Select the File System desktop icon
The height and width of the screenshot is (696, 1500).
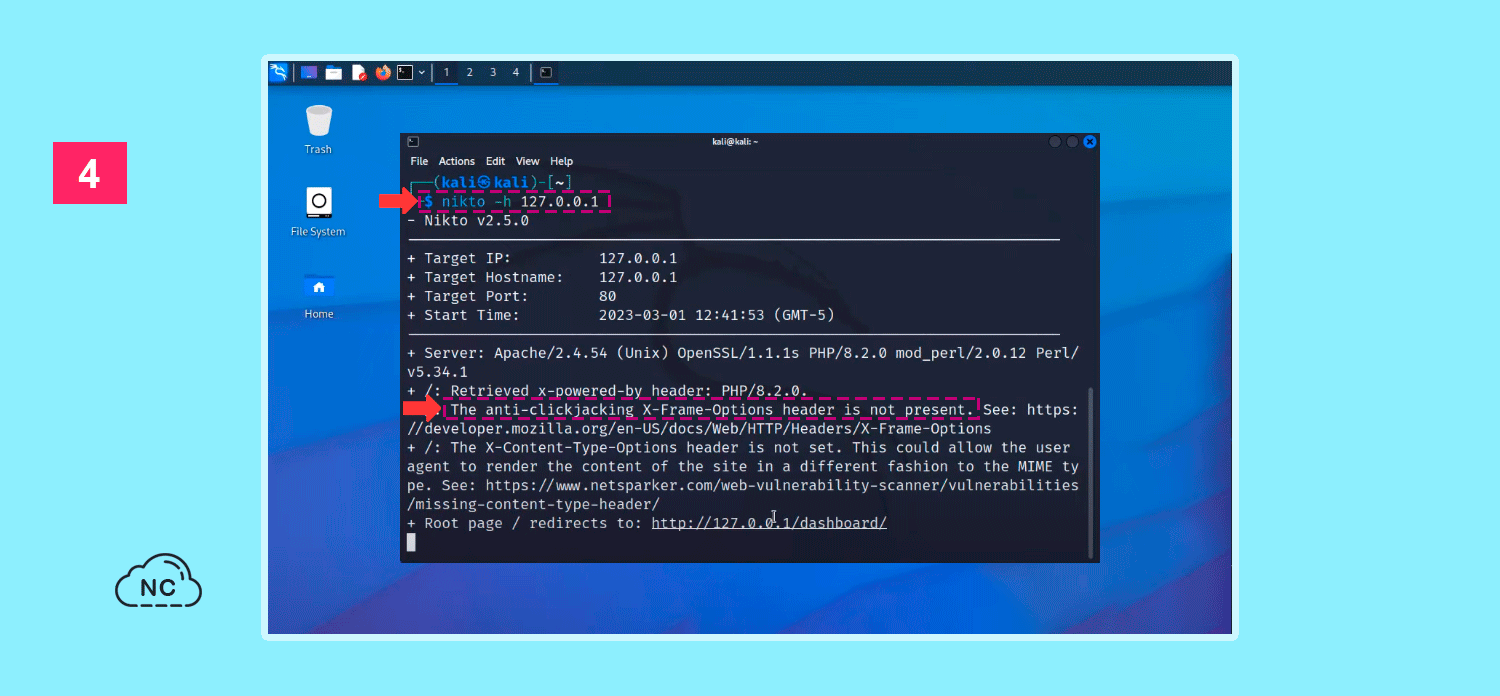(x=318, y=212)
